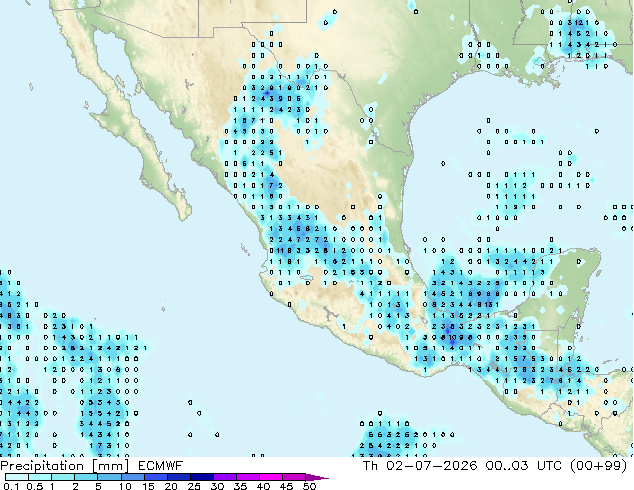Click the 2–5 mm legend swatch
The width and height of the screenshot is (634, 490).
86,477
